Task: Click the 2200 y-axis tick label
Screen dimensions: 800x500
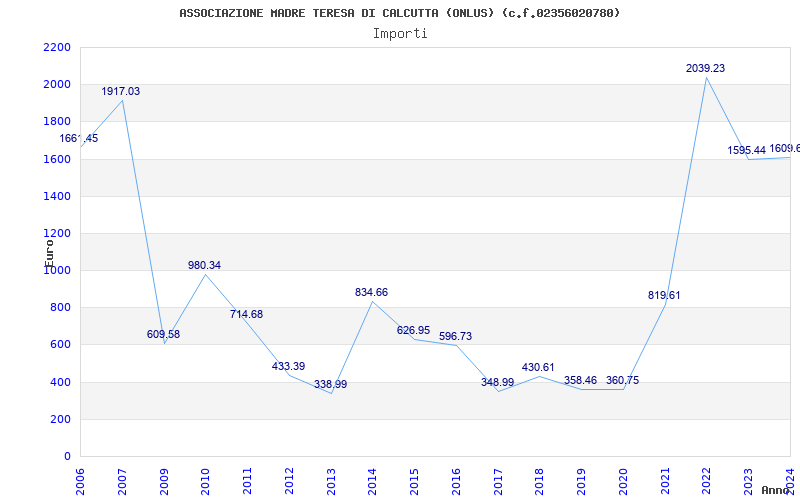Action: coord(57,48)
